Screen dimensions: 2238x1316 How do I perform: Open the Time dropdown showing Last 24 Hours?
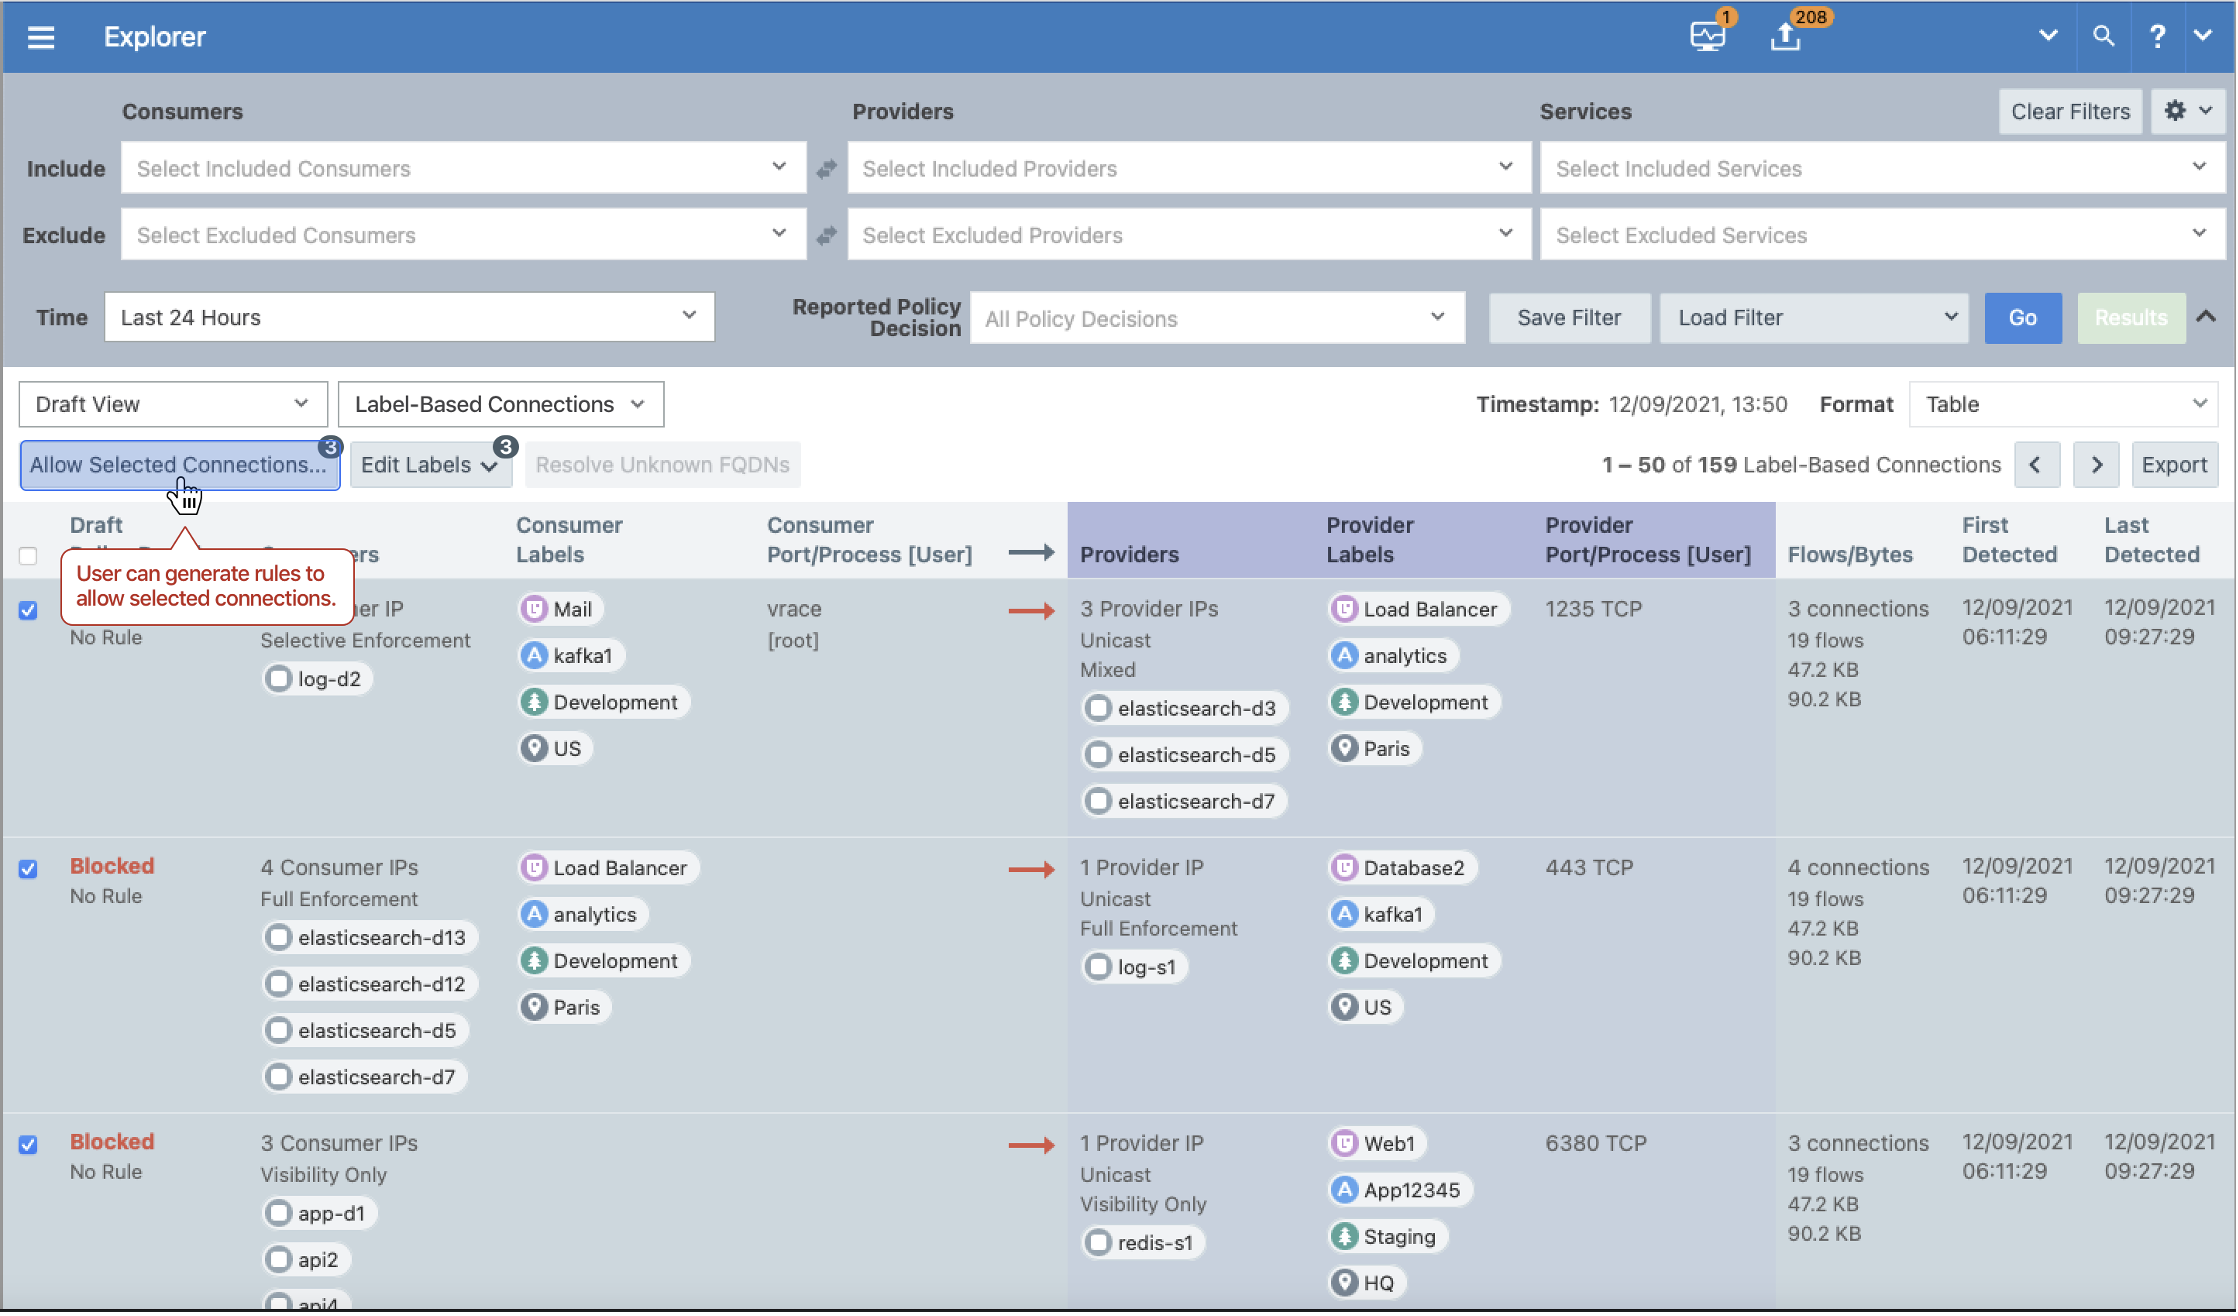pos(409,317)
